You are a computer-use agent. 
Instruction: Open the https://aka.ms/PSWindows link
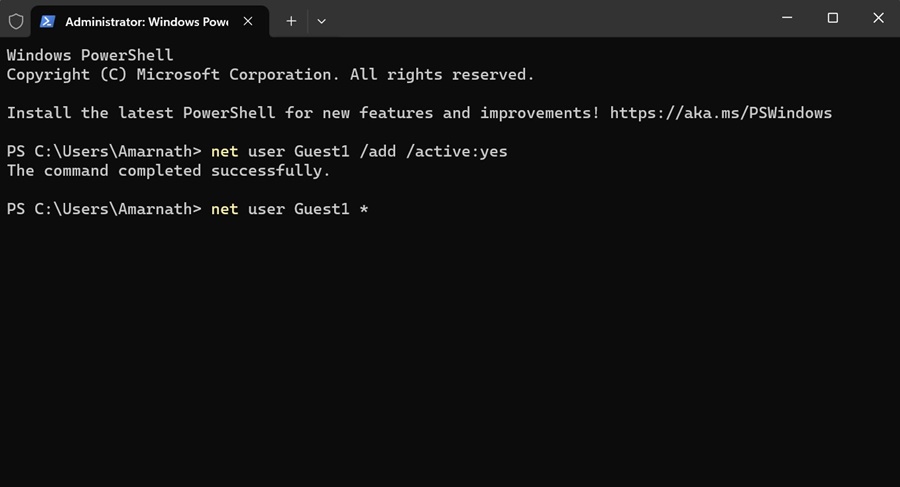click(x=720, y=113)
